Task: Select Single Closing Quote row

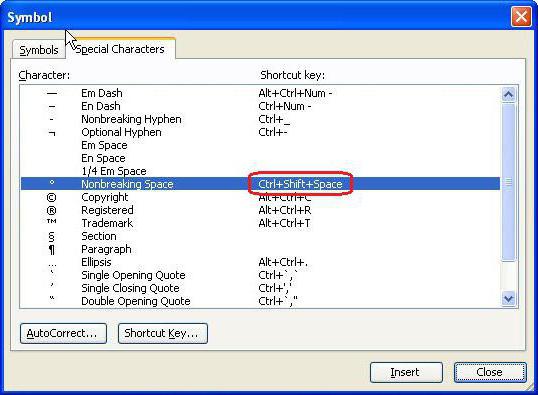Action: tap(260, 288)
